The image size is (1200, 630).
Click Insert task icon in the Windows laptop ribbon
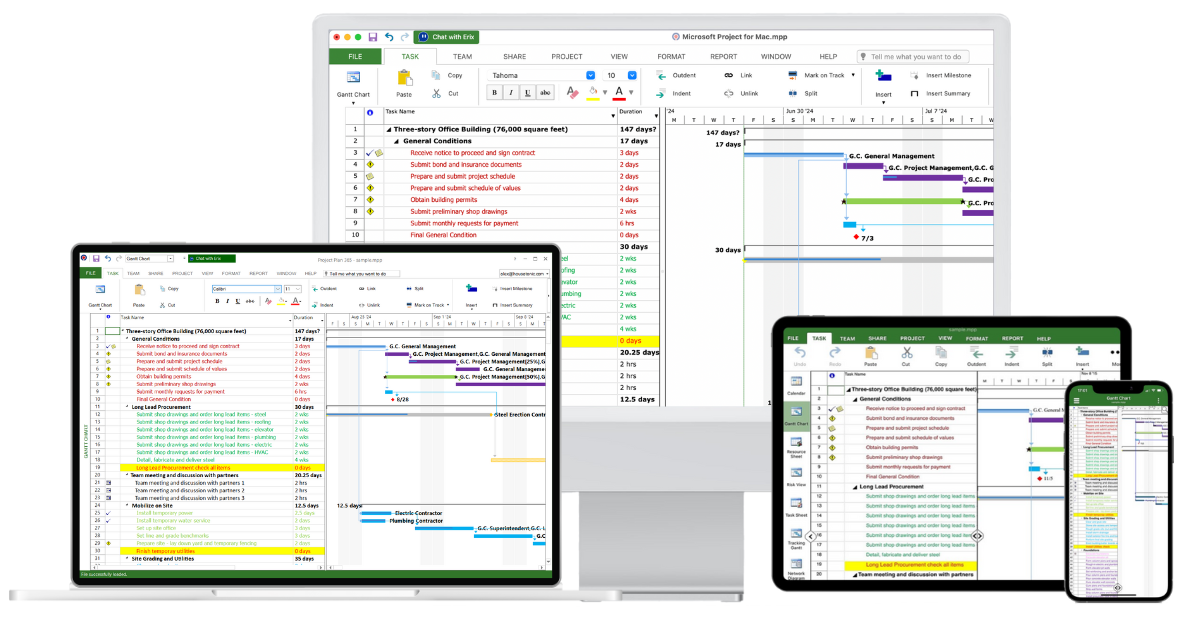pos(471,289)
